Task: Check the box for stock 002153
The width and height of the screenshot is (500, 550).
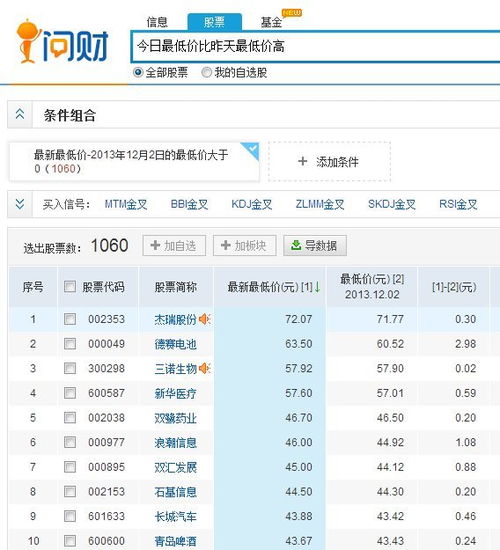Action: point(70,491)
